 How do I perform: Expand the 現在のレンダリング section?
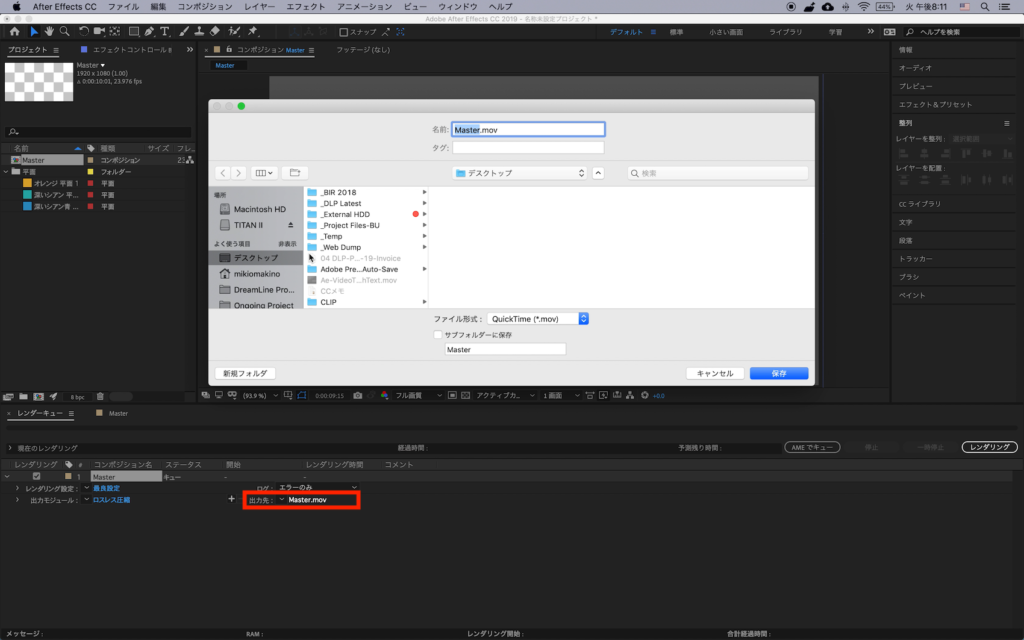click(x=10, y=448)
